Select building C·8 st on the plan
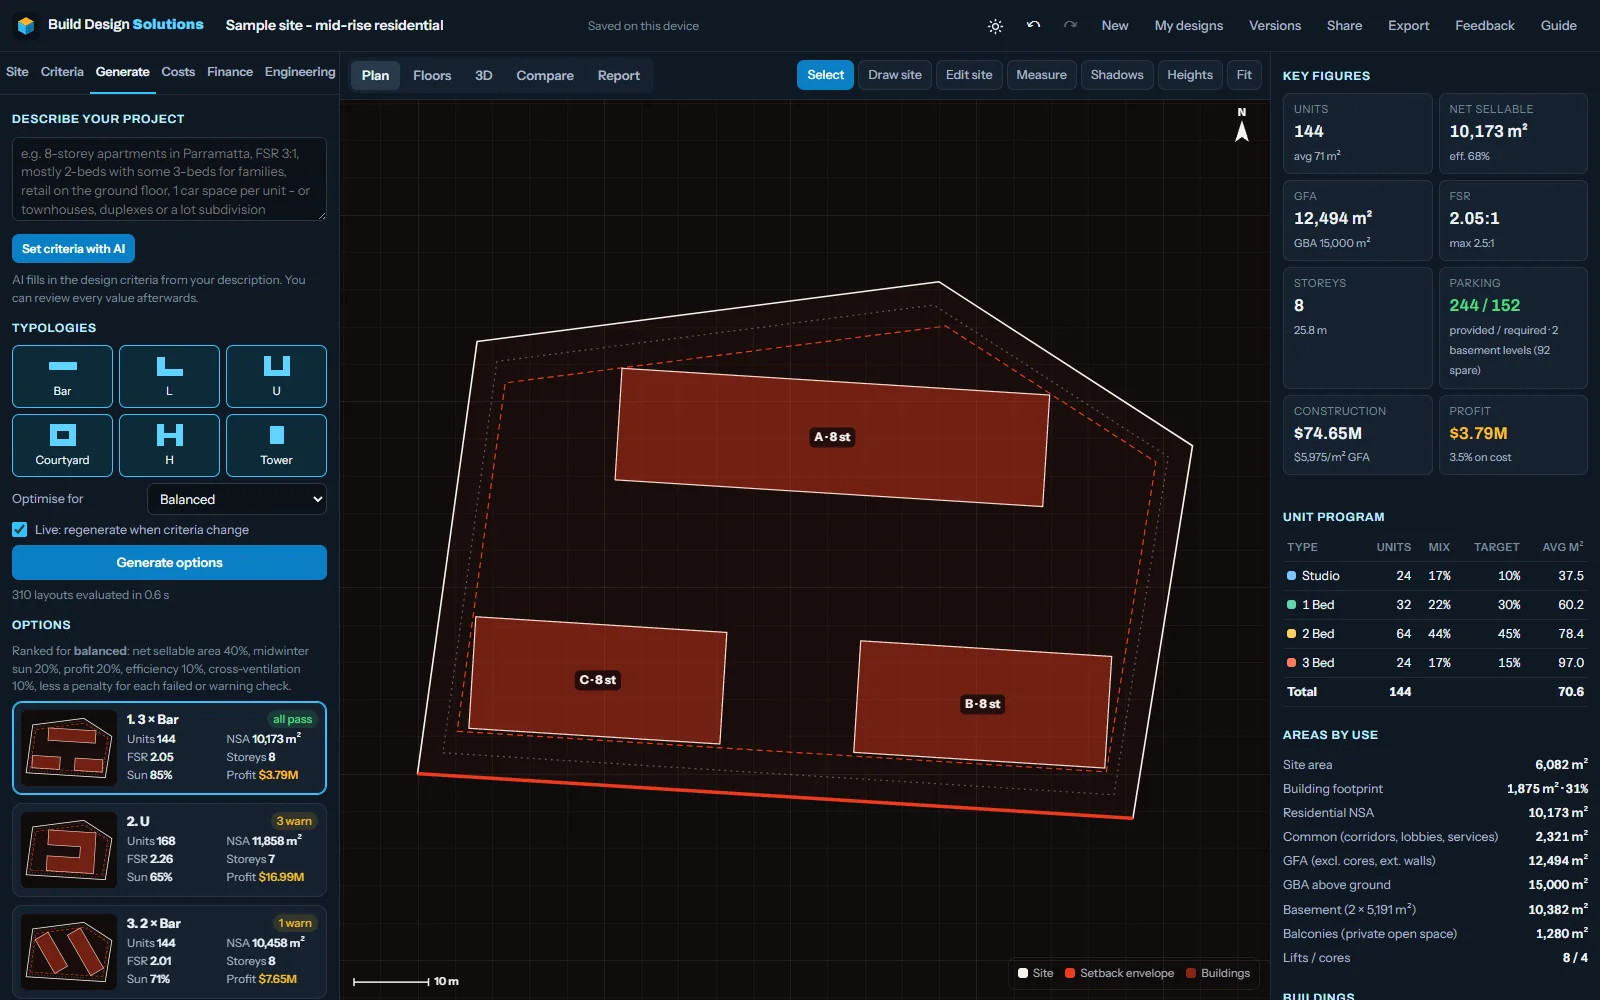 (x=598, y=680)
